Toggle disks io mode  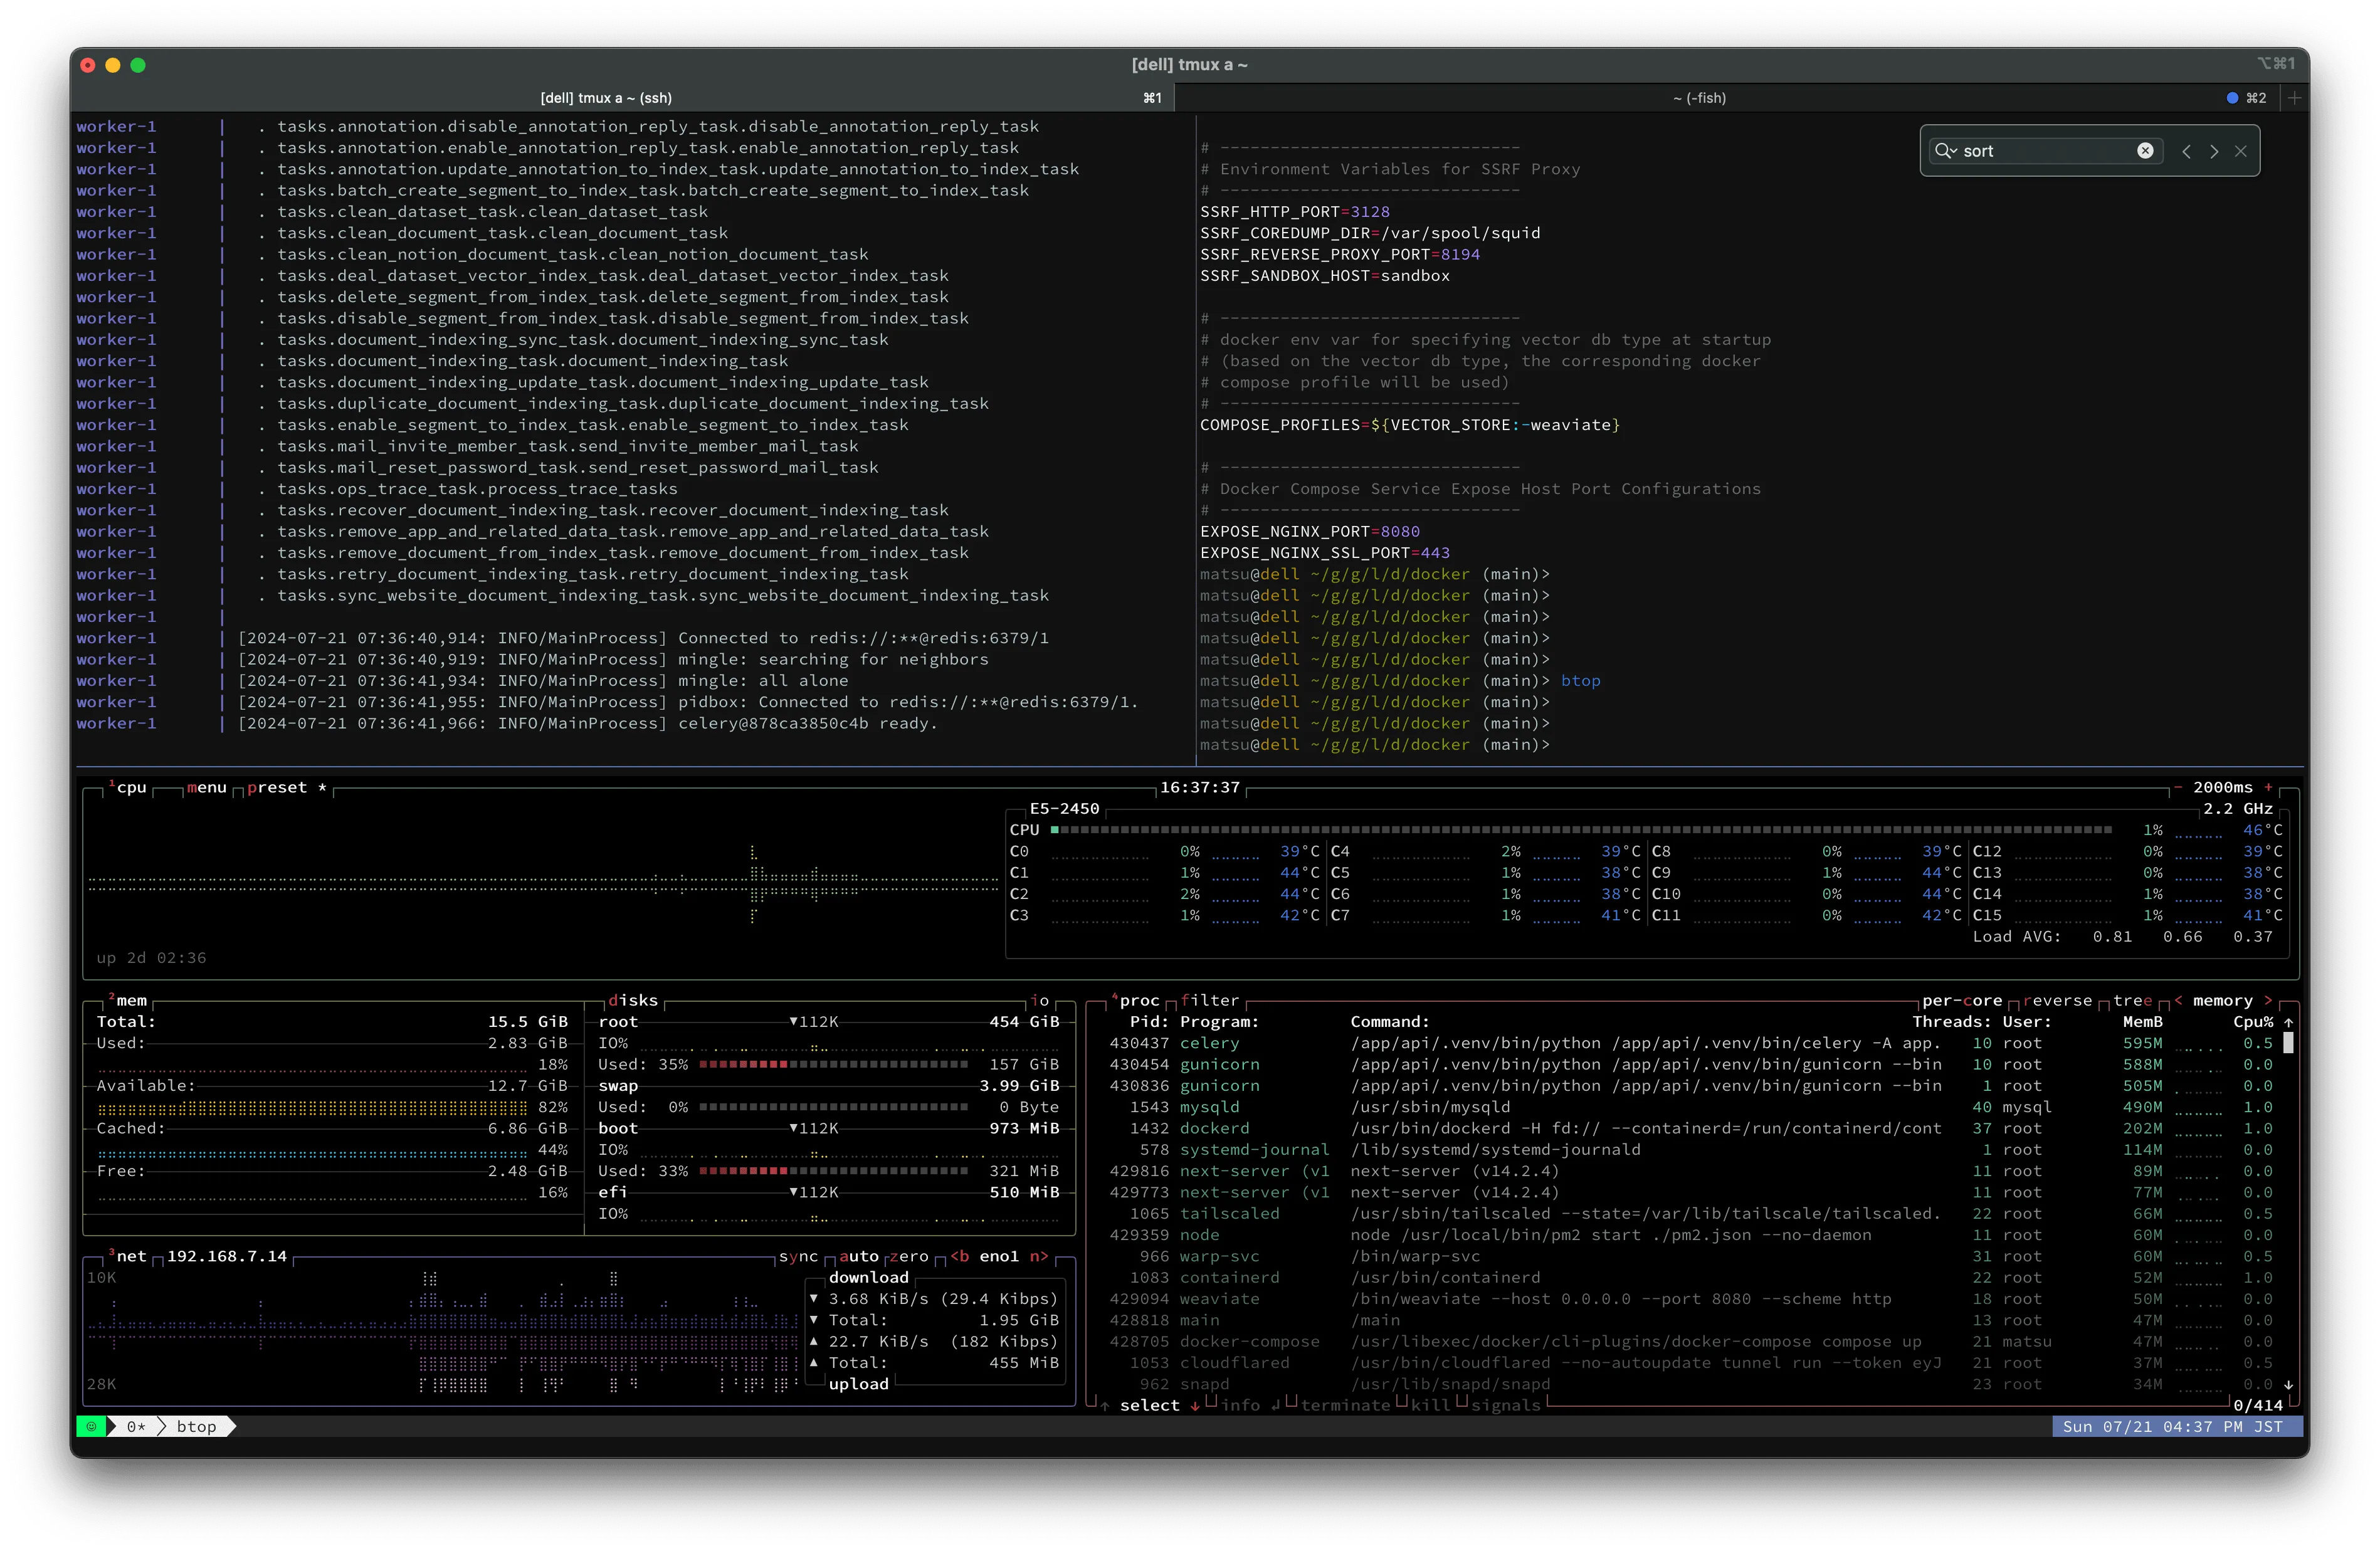(x=1040, y=1001)
